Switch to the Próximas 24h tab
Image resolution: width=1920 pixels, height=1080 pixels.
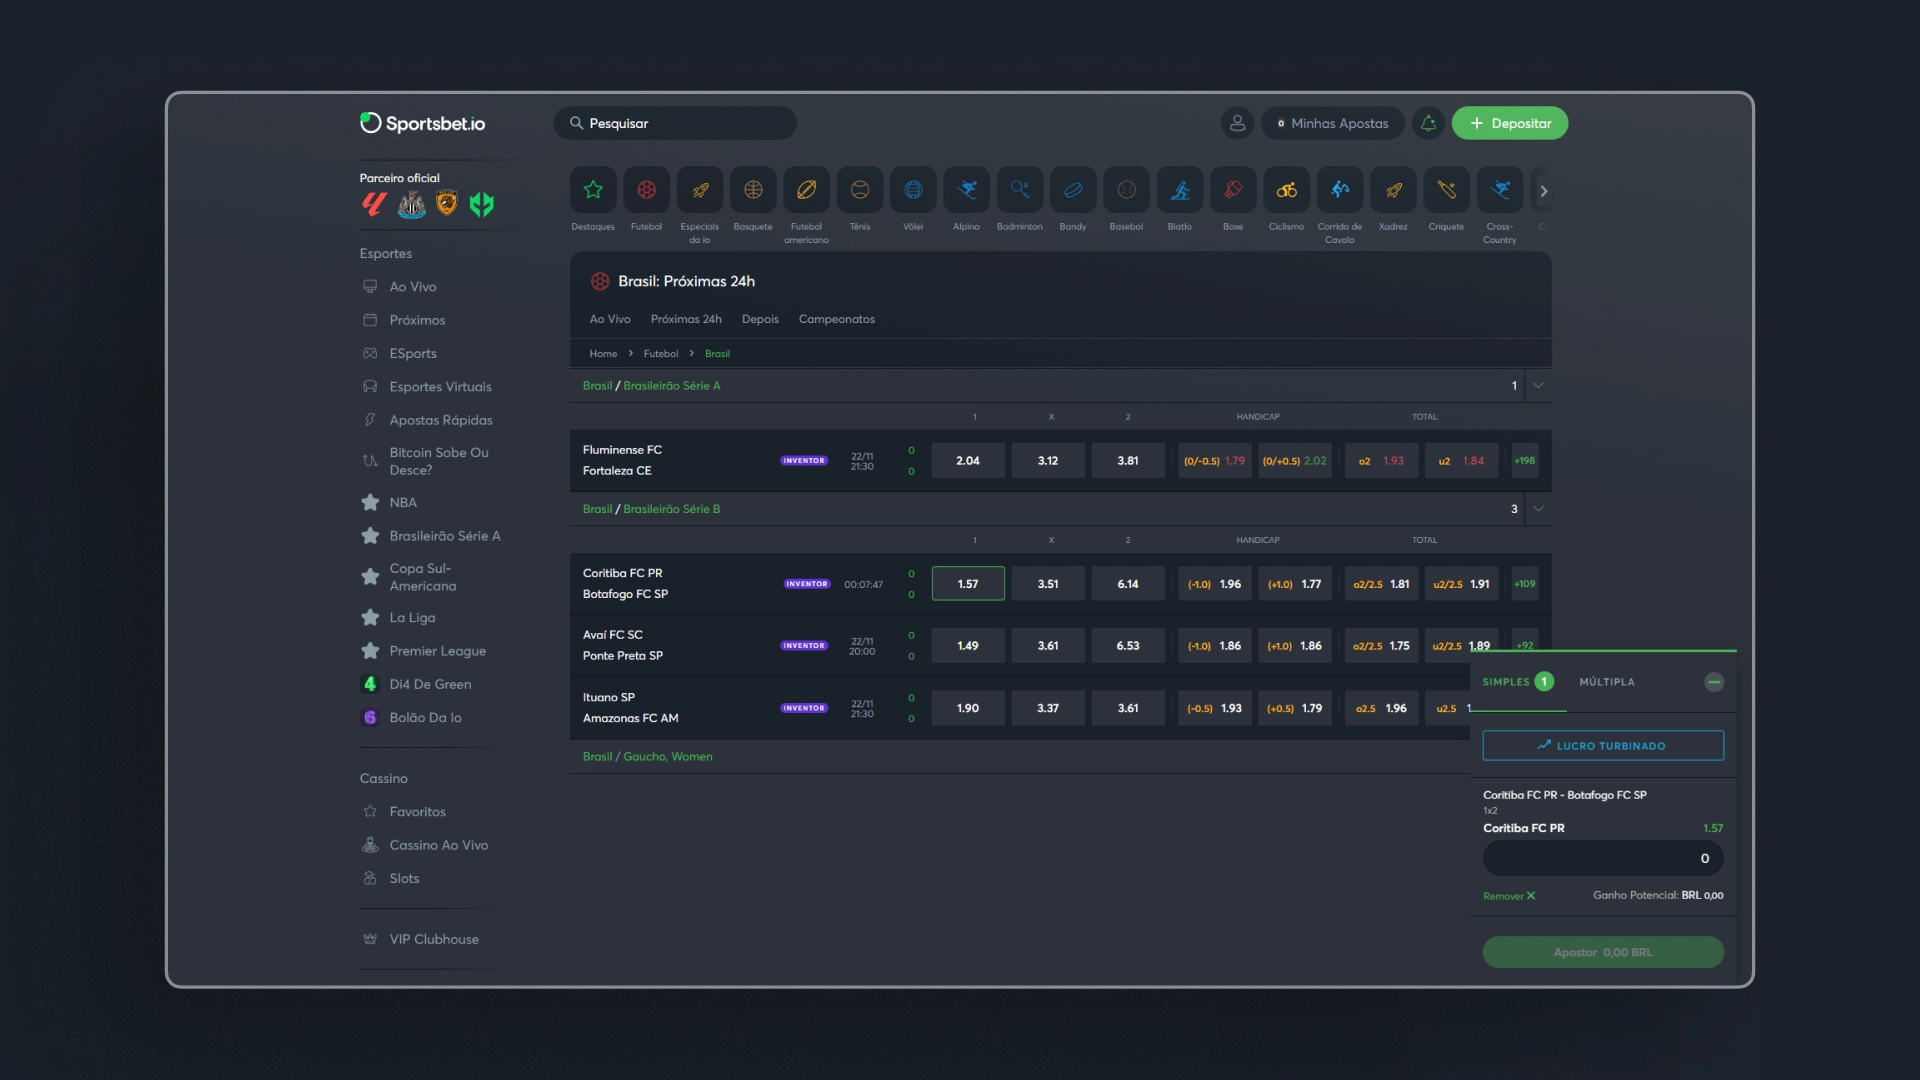pos(686,319)
